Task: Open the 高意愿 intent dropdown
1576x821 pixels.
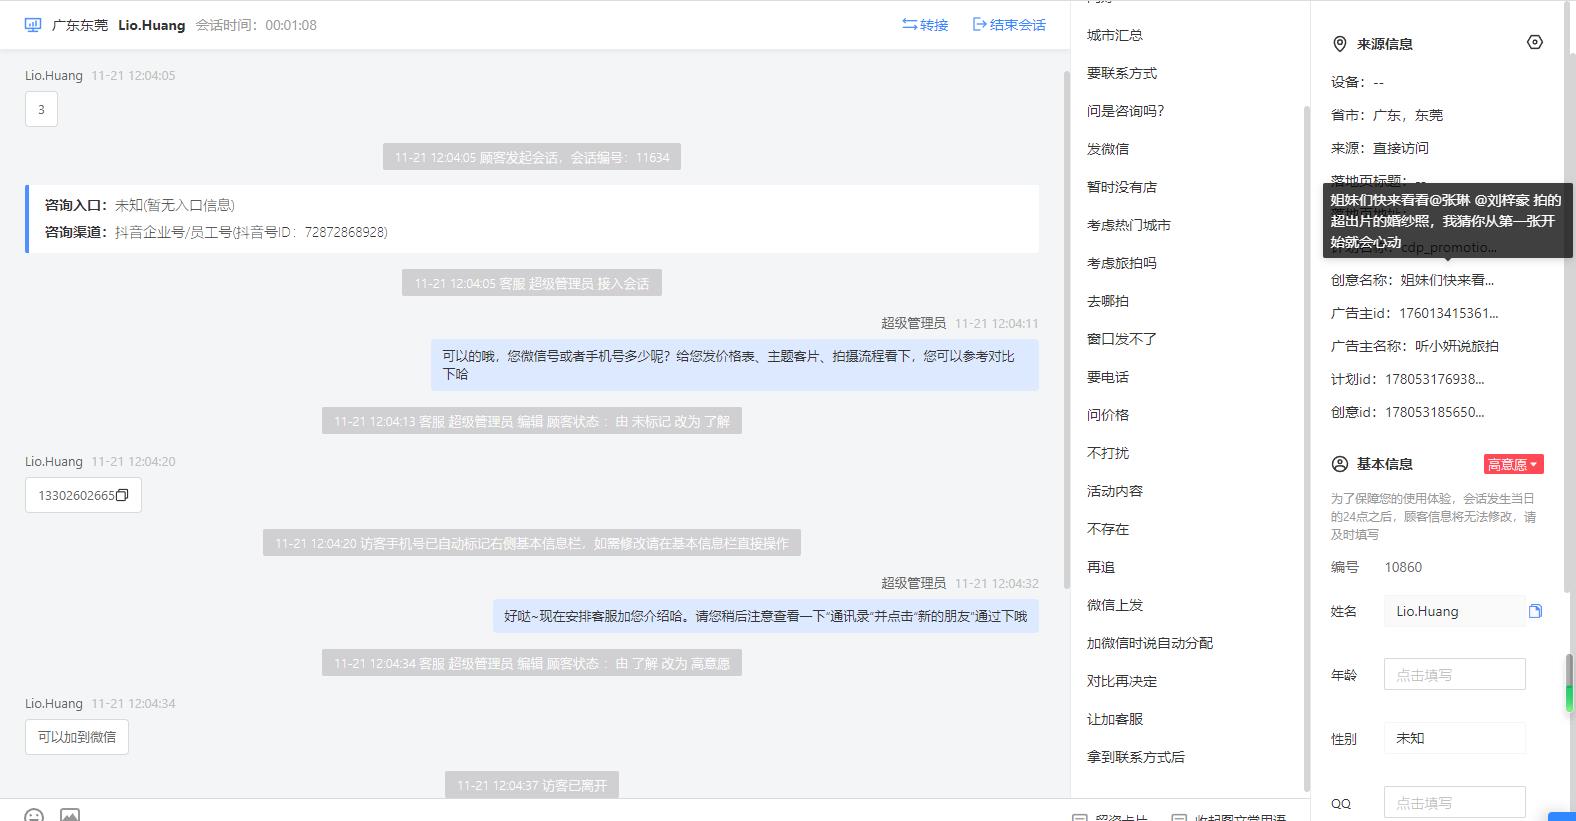Action: [x=1513, y=464]
